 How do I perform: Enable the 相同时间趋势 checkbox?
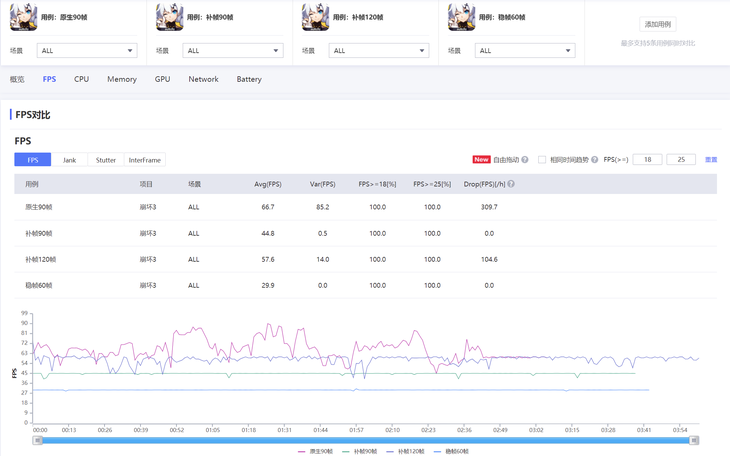(x=542, y=160)
